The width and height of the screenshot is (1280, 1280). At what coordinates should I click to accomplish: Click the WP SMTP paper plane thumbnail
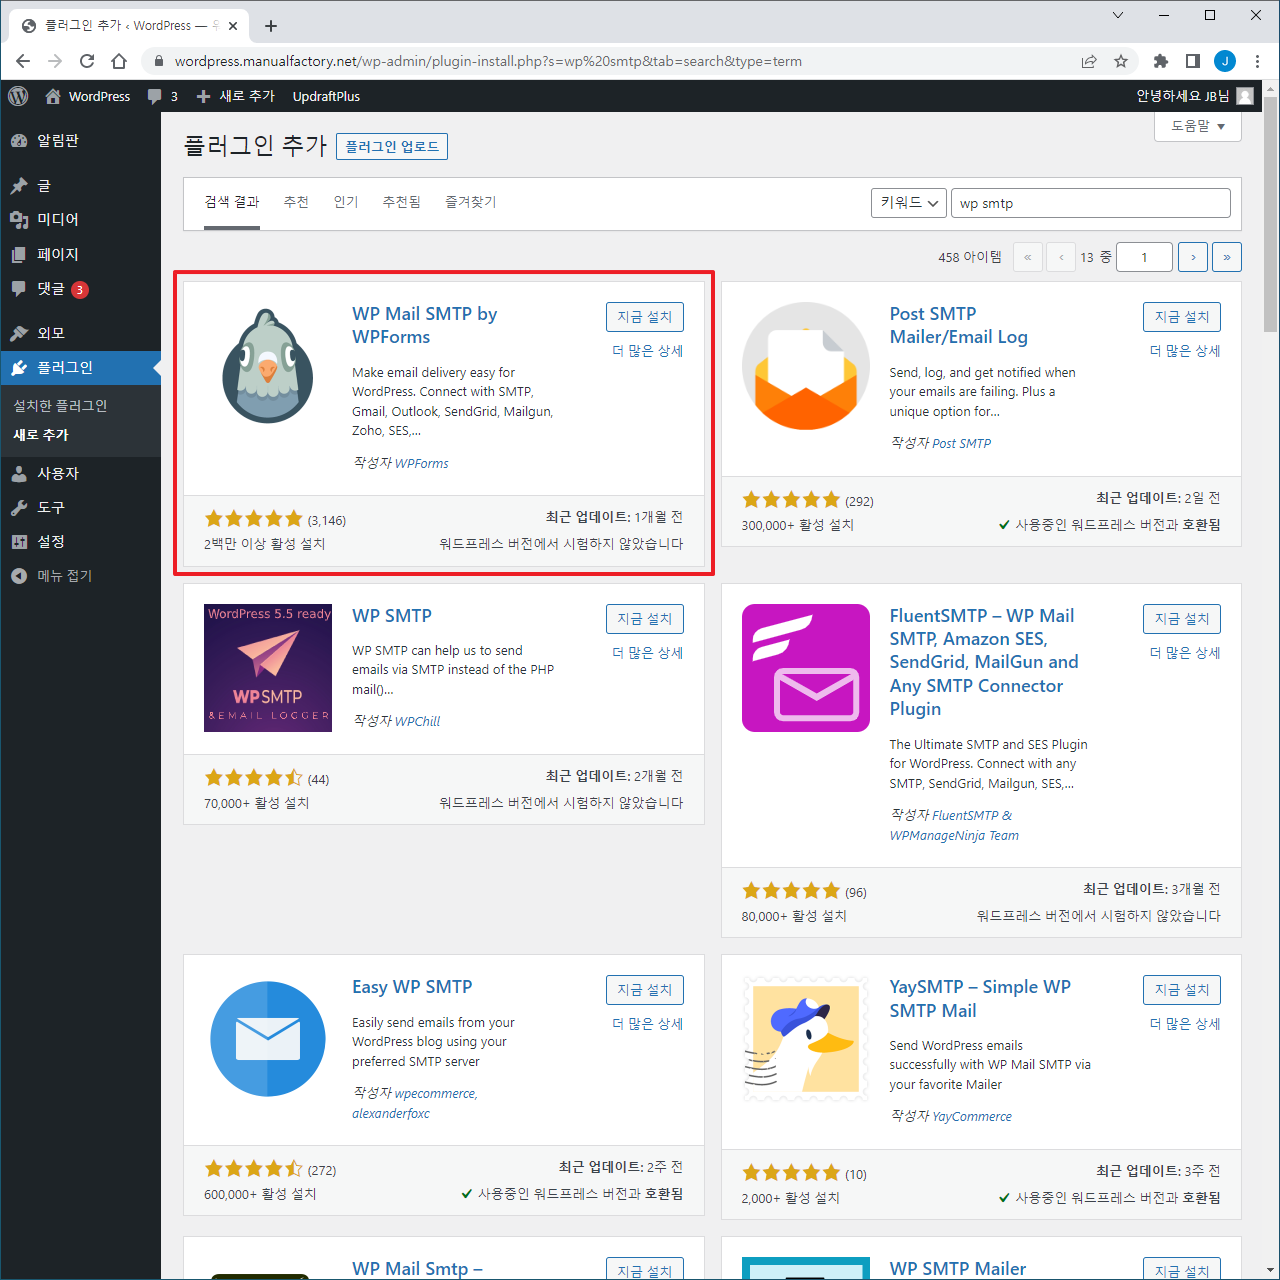click(x=268, y=668)
